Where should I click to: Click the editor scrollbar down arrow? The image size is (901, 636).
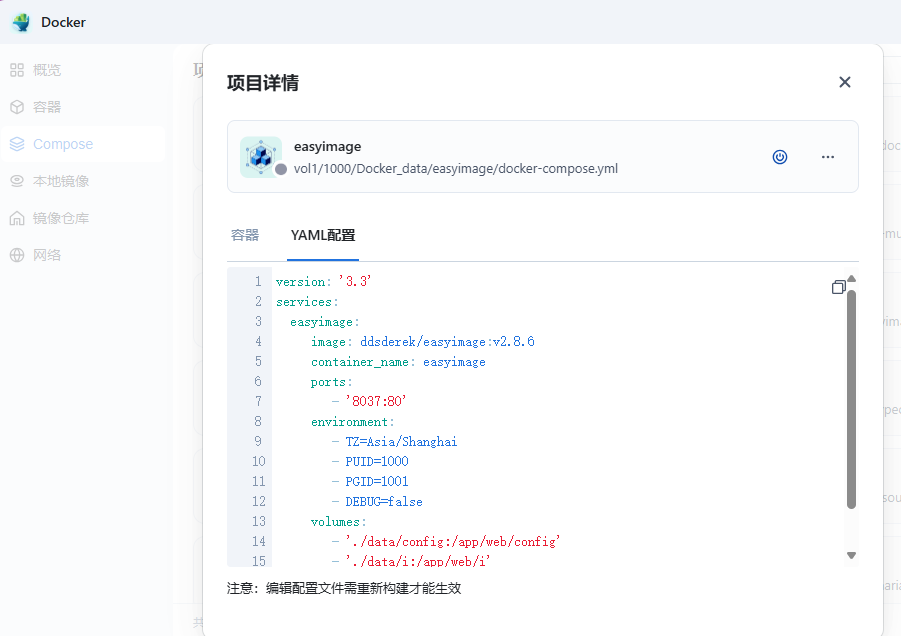coord(852,556)
